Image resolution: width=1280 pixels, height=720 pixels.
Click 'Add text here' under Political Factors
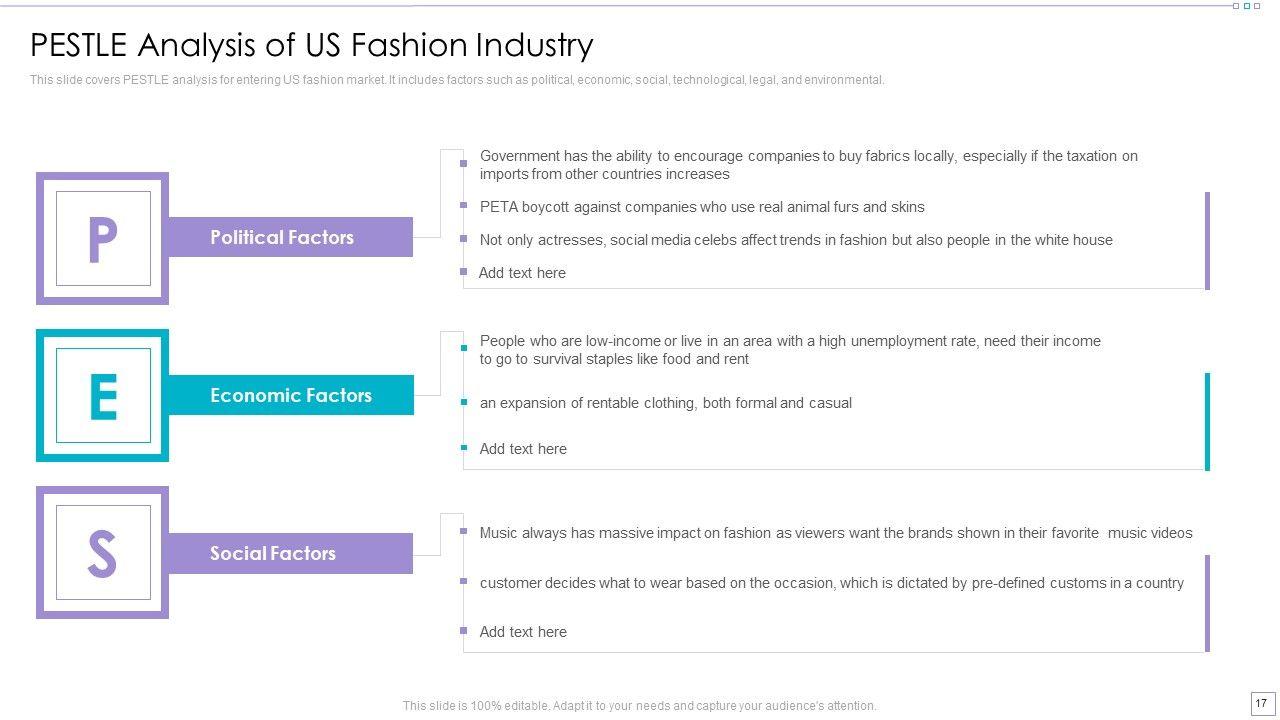[x=522, y=273]
